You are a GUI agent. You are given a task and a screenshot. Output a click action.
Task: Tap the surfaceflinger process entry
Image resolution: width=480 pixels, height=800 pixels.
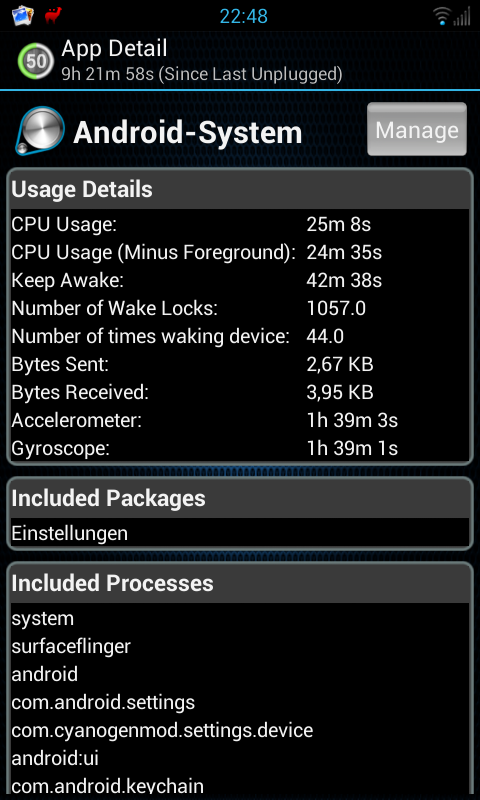(x=71, y=646)
